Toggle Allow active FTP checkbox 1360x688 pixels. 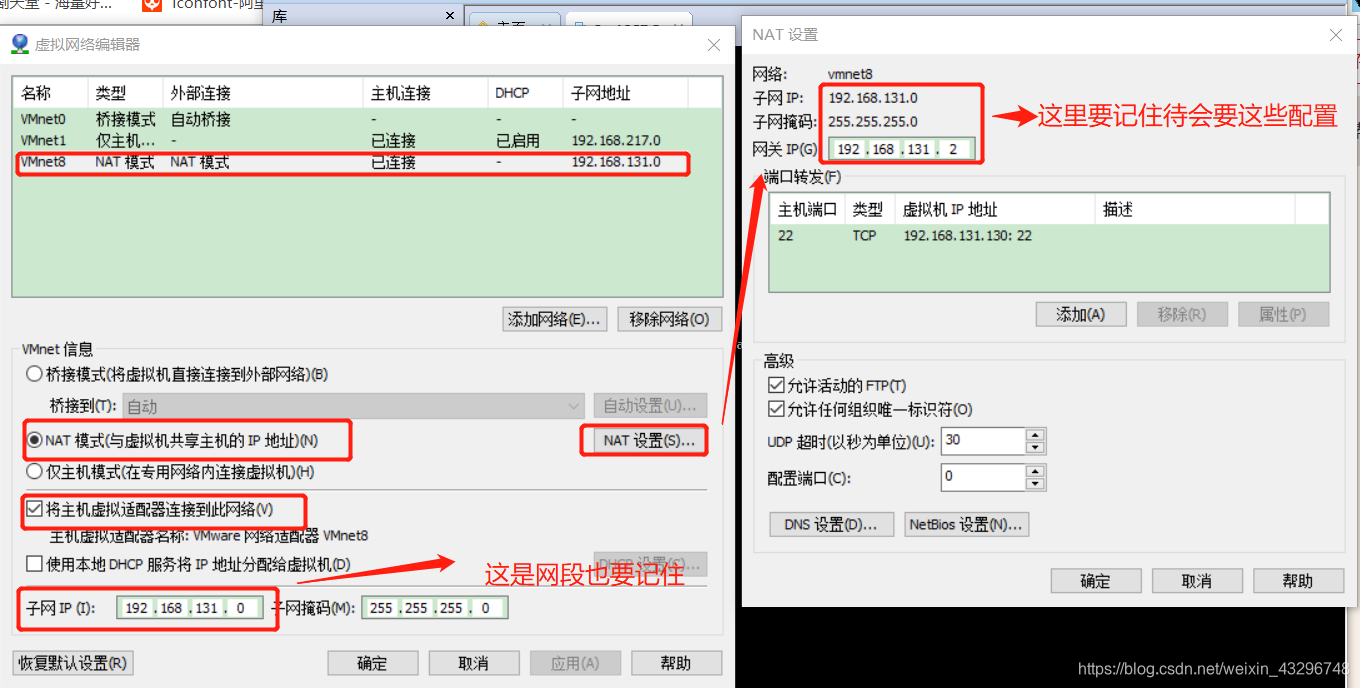[775, 385]
